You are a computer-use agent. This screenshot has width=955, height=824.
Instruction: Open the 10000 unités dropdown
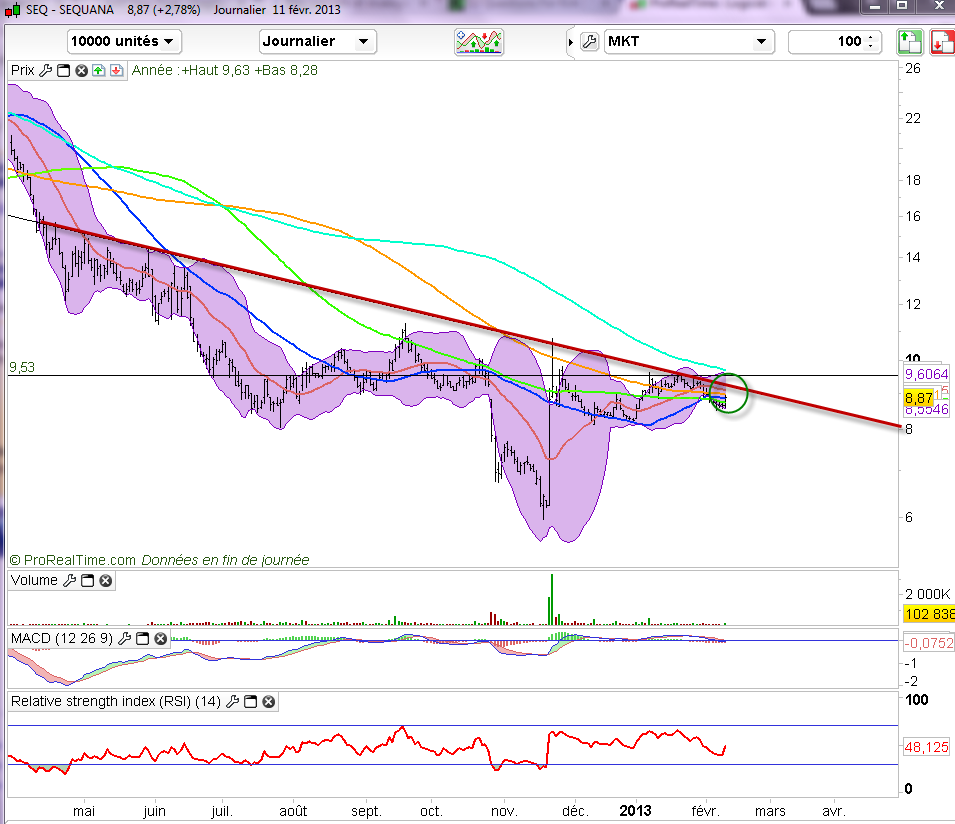coord(125,41)
